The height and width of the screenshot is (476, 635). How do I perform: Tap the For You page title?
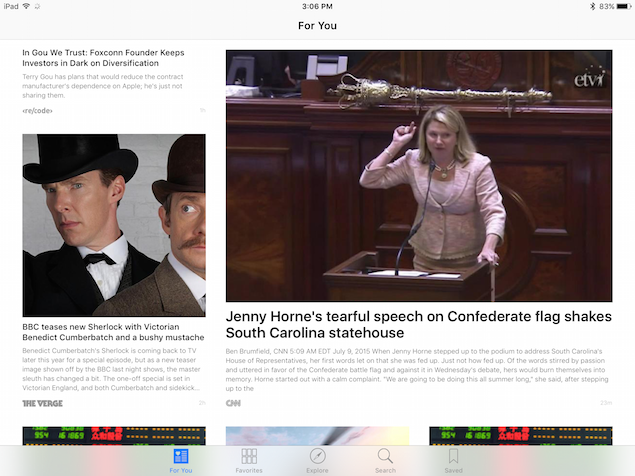tap(318, 26)
